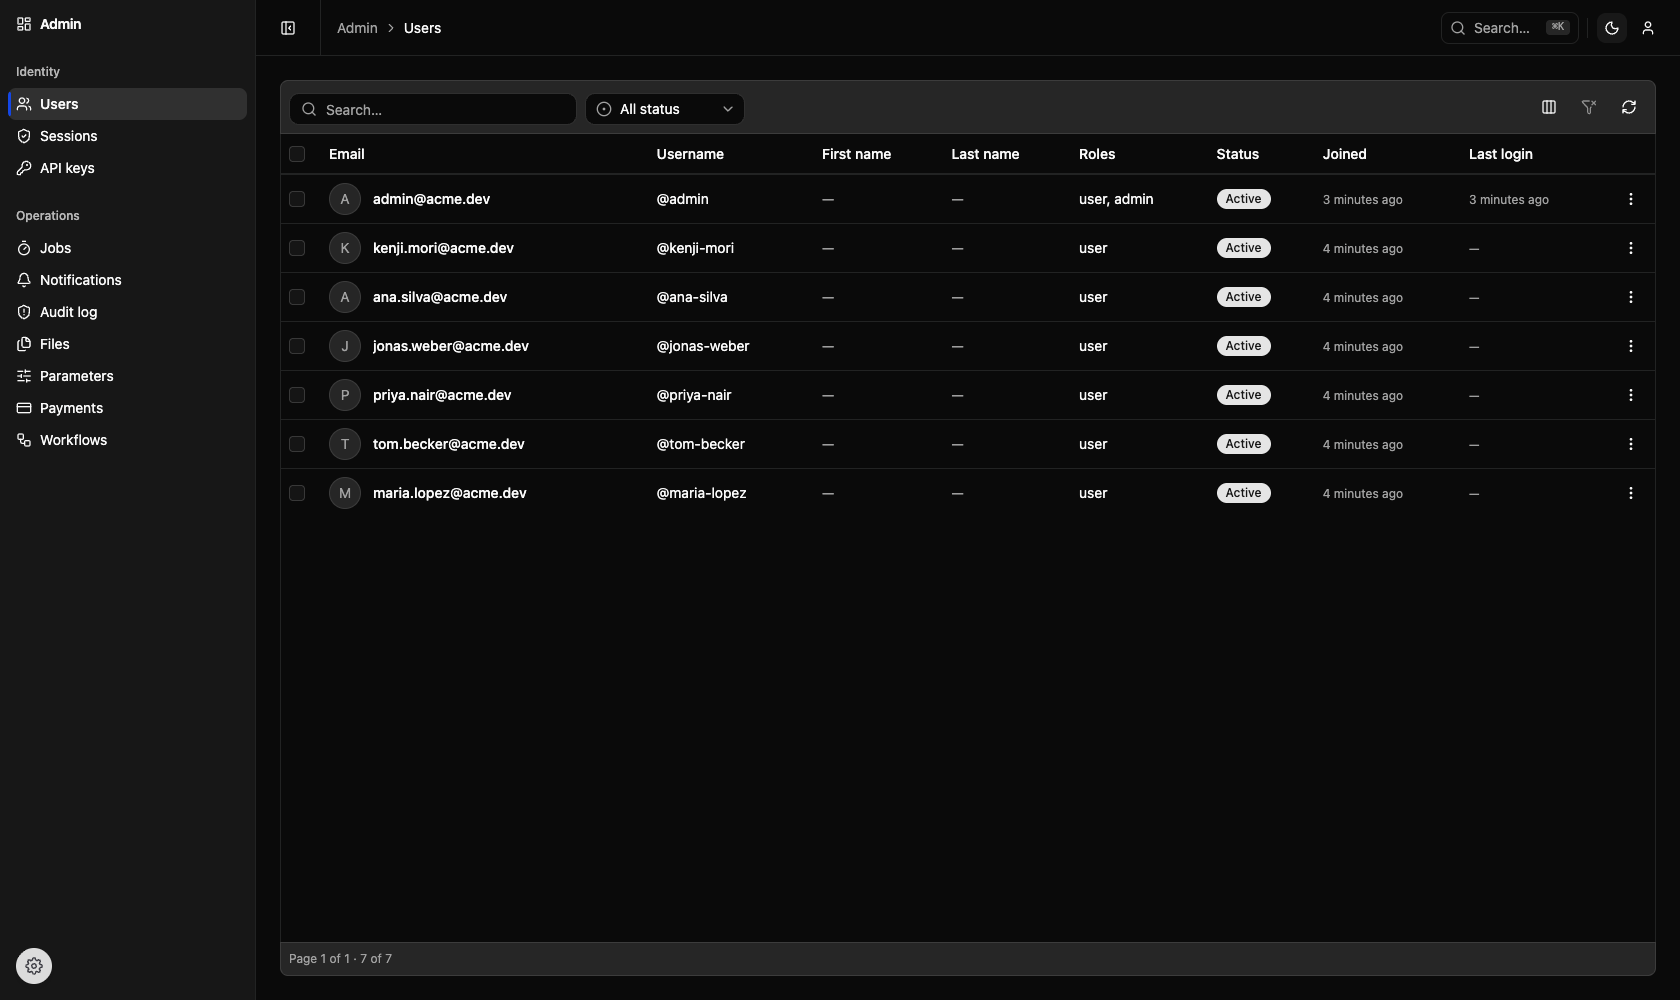1680x1000 pixels.
Task: Open the global Search command box
Action: [1510, 28]
